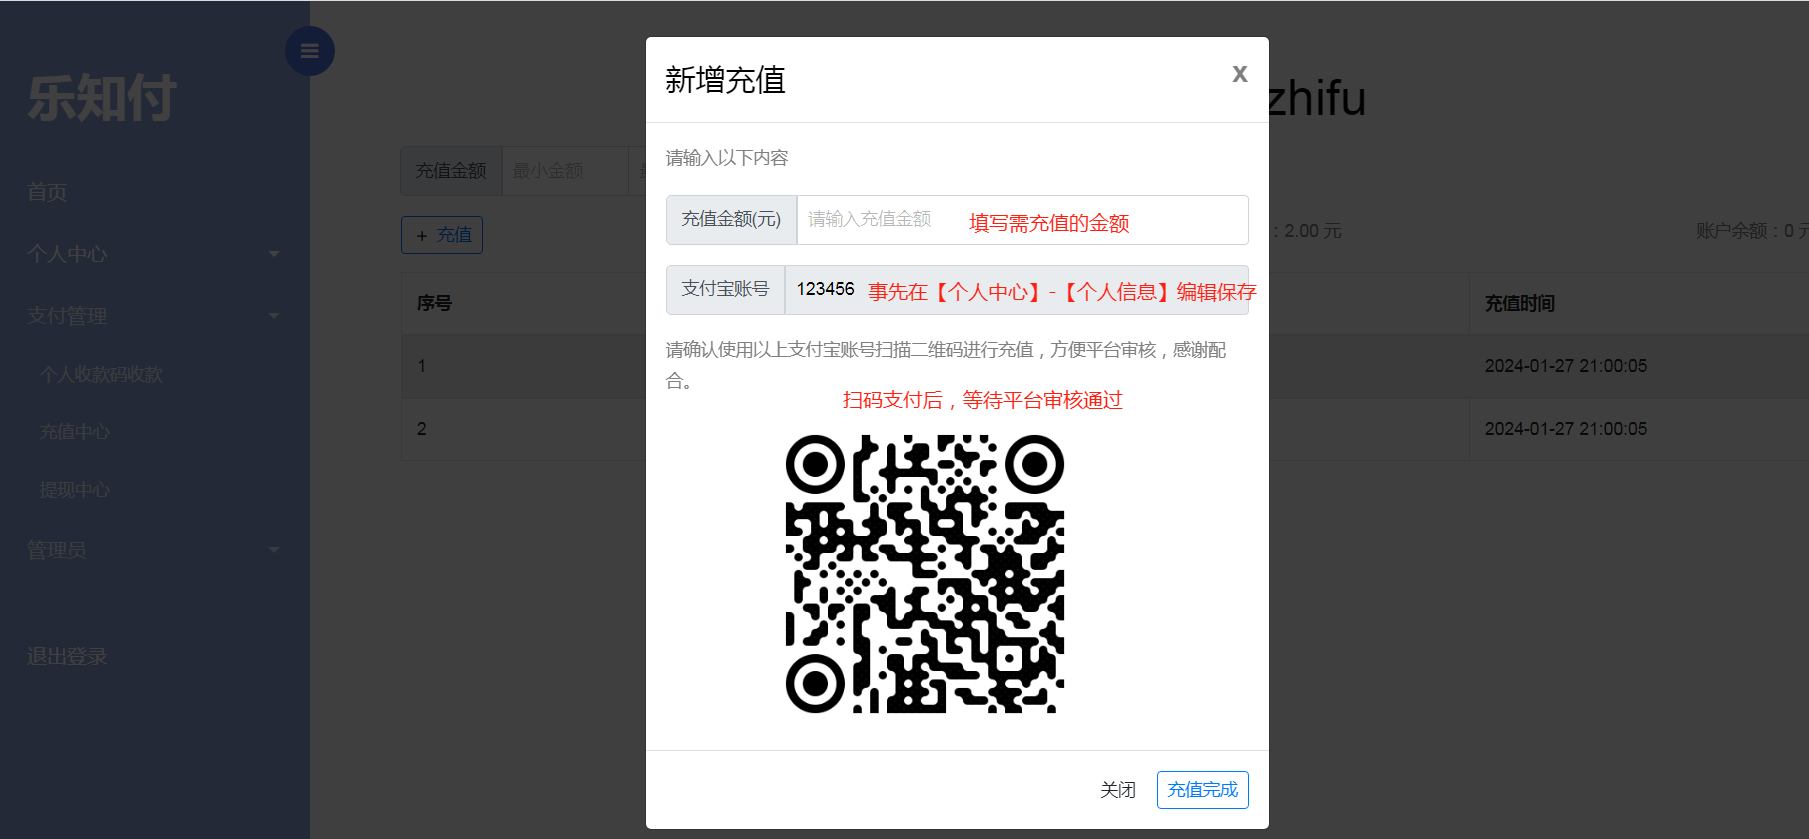The height and width of the screenshot is (839, 1809).
Task: Click the 新增充值 dialog title
Action: tap(725, 80)
